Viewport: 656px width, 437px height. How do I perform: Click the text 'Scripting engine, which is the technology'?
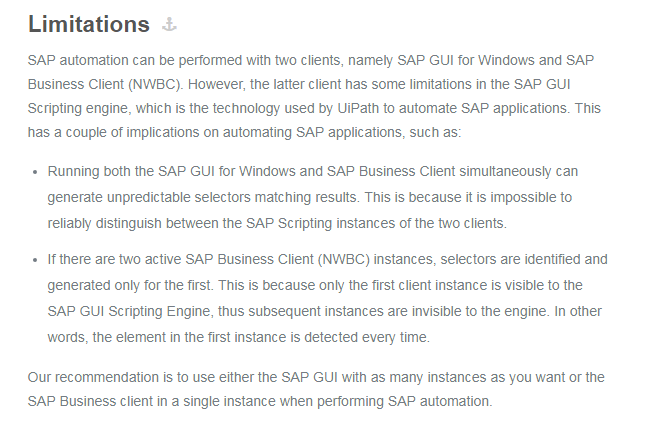pyautogui.click(x=154, y=108)
